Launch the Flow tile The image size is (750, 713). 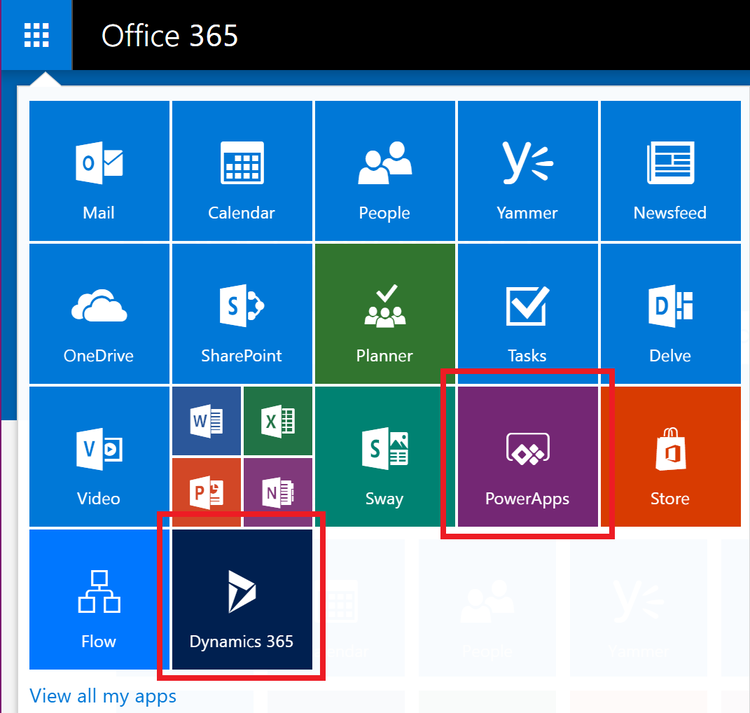(x=99, y=599)
